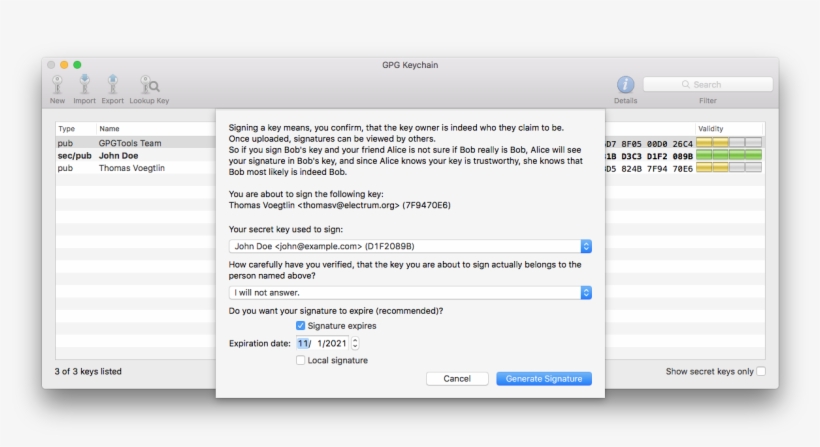Click the Name column header
The image size is (820, 447).
tap(110, 129)
